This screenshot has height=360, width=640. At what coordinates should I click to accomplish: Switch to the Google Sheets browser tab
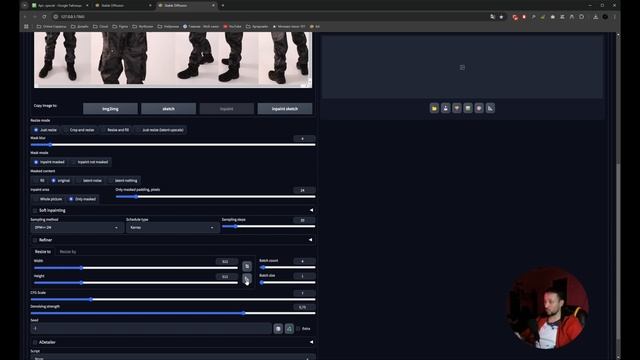pos(60,6)
